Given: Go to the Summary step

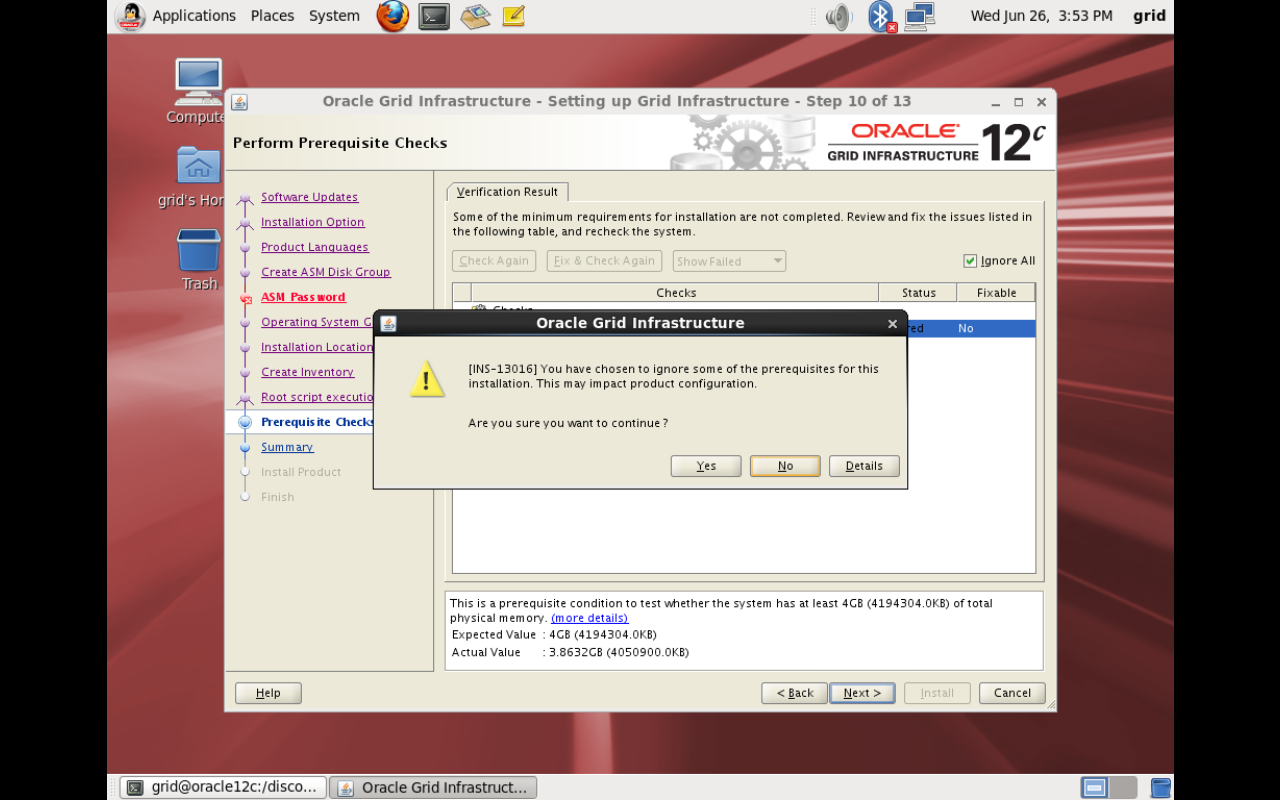Looking at the screenshot, I should coord(287,447).
